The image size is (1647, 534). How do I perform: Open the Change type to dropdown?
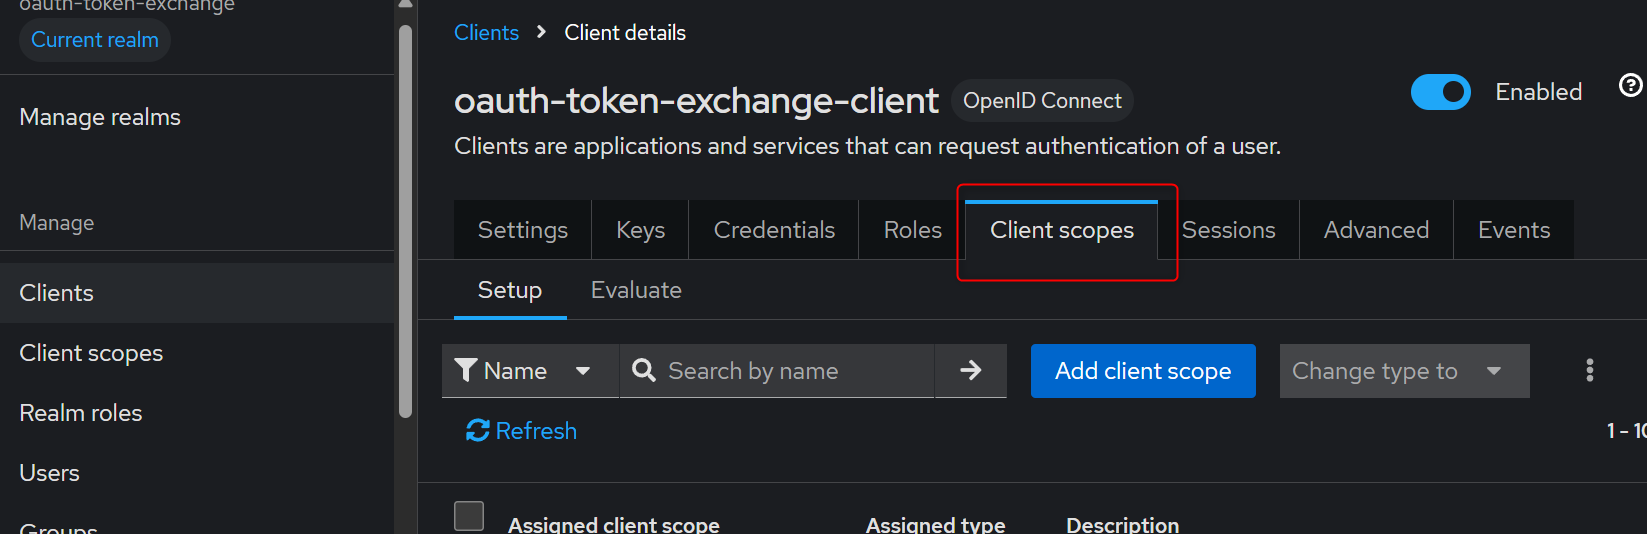pyautogui.click(x=1404, y=371)
